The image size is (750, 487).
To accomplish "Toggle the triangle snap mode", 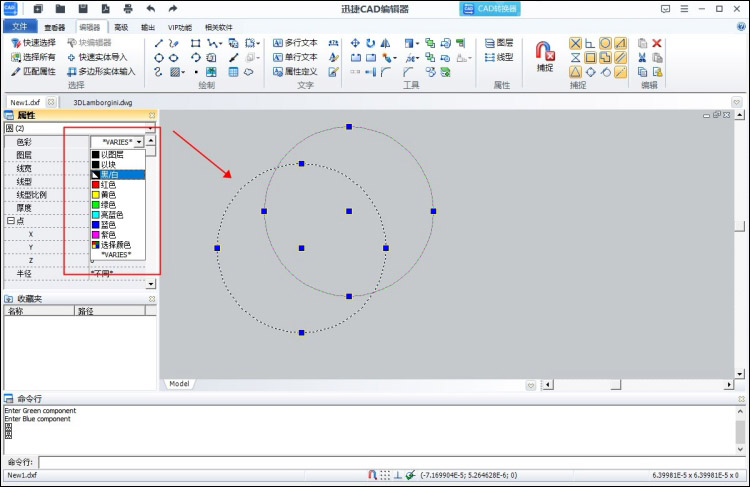I will [575, 72].
